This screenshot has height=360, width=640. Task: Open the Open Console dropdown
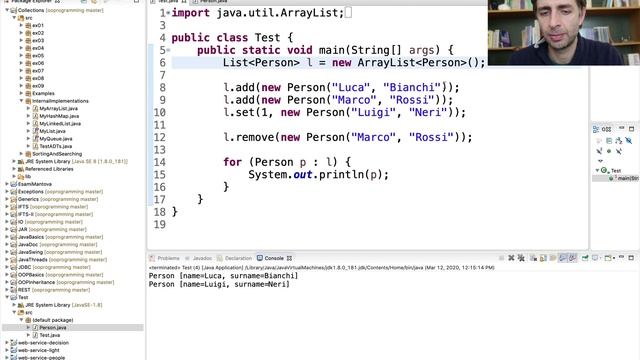pyautogui.click(x=614, y=258)
